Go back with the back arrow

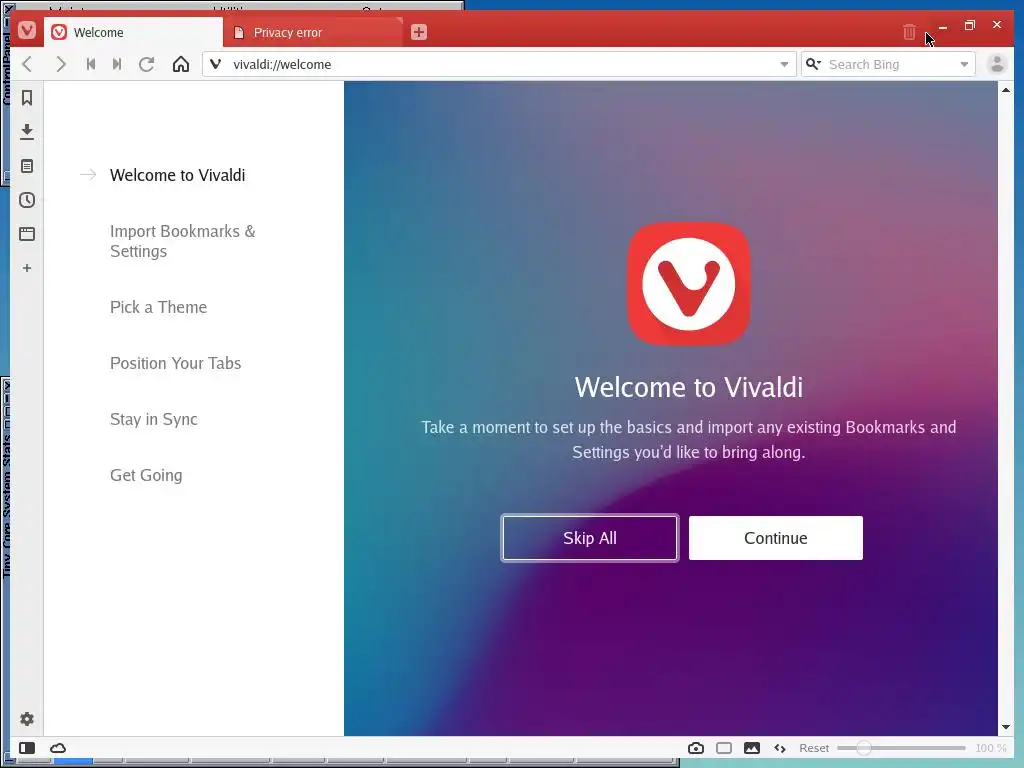pyautogui.click(x=27, y=64)
